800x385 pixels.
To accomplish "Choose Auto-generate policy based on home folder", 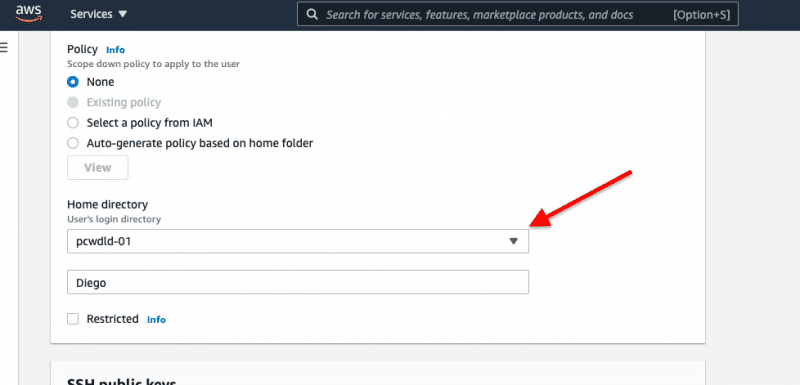I will point(73,143).
